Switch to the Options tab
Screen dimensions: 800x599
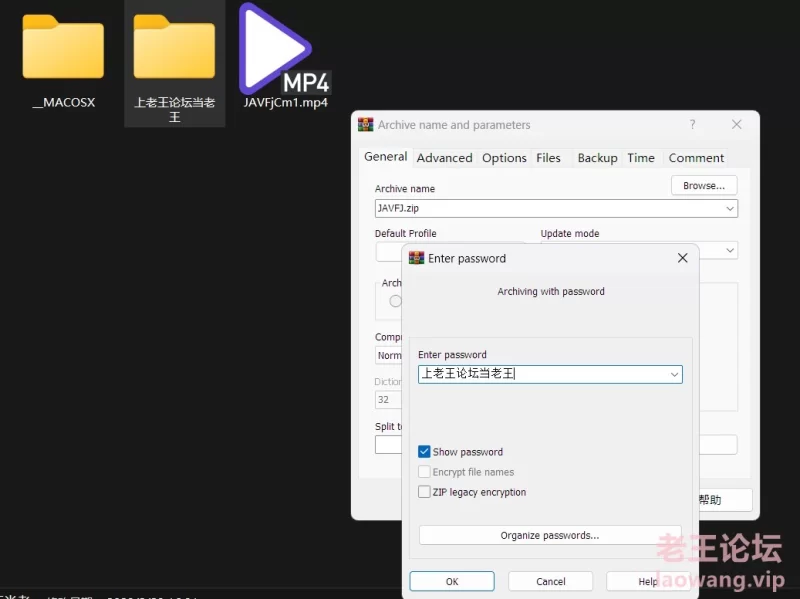click(504, 158)
